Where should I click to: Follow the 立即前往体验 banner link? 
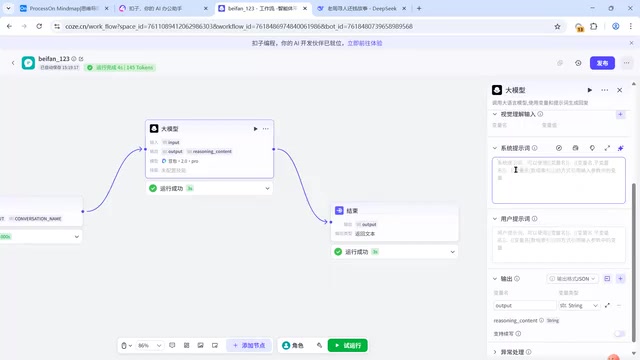click(364, 43)
